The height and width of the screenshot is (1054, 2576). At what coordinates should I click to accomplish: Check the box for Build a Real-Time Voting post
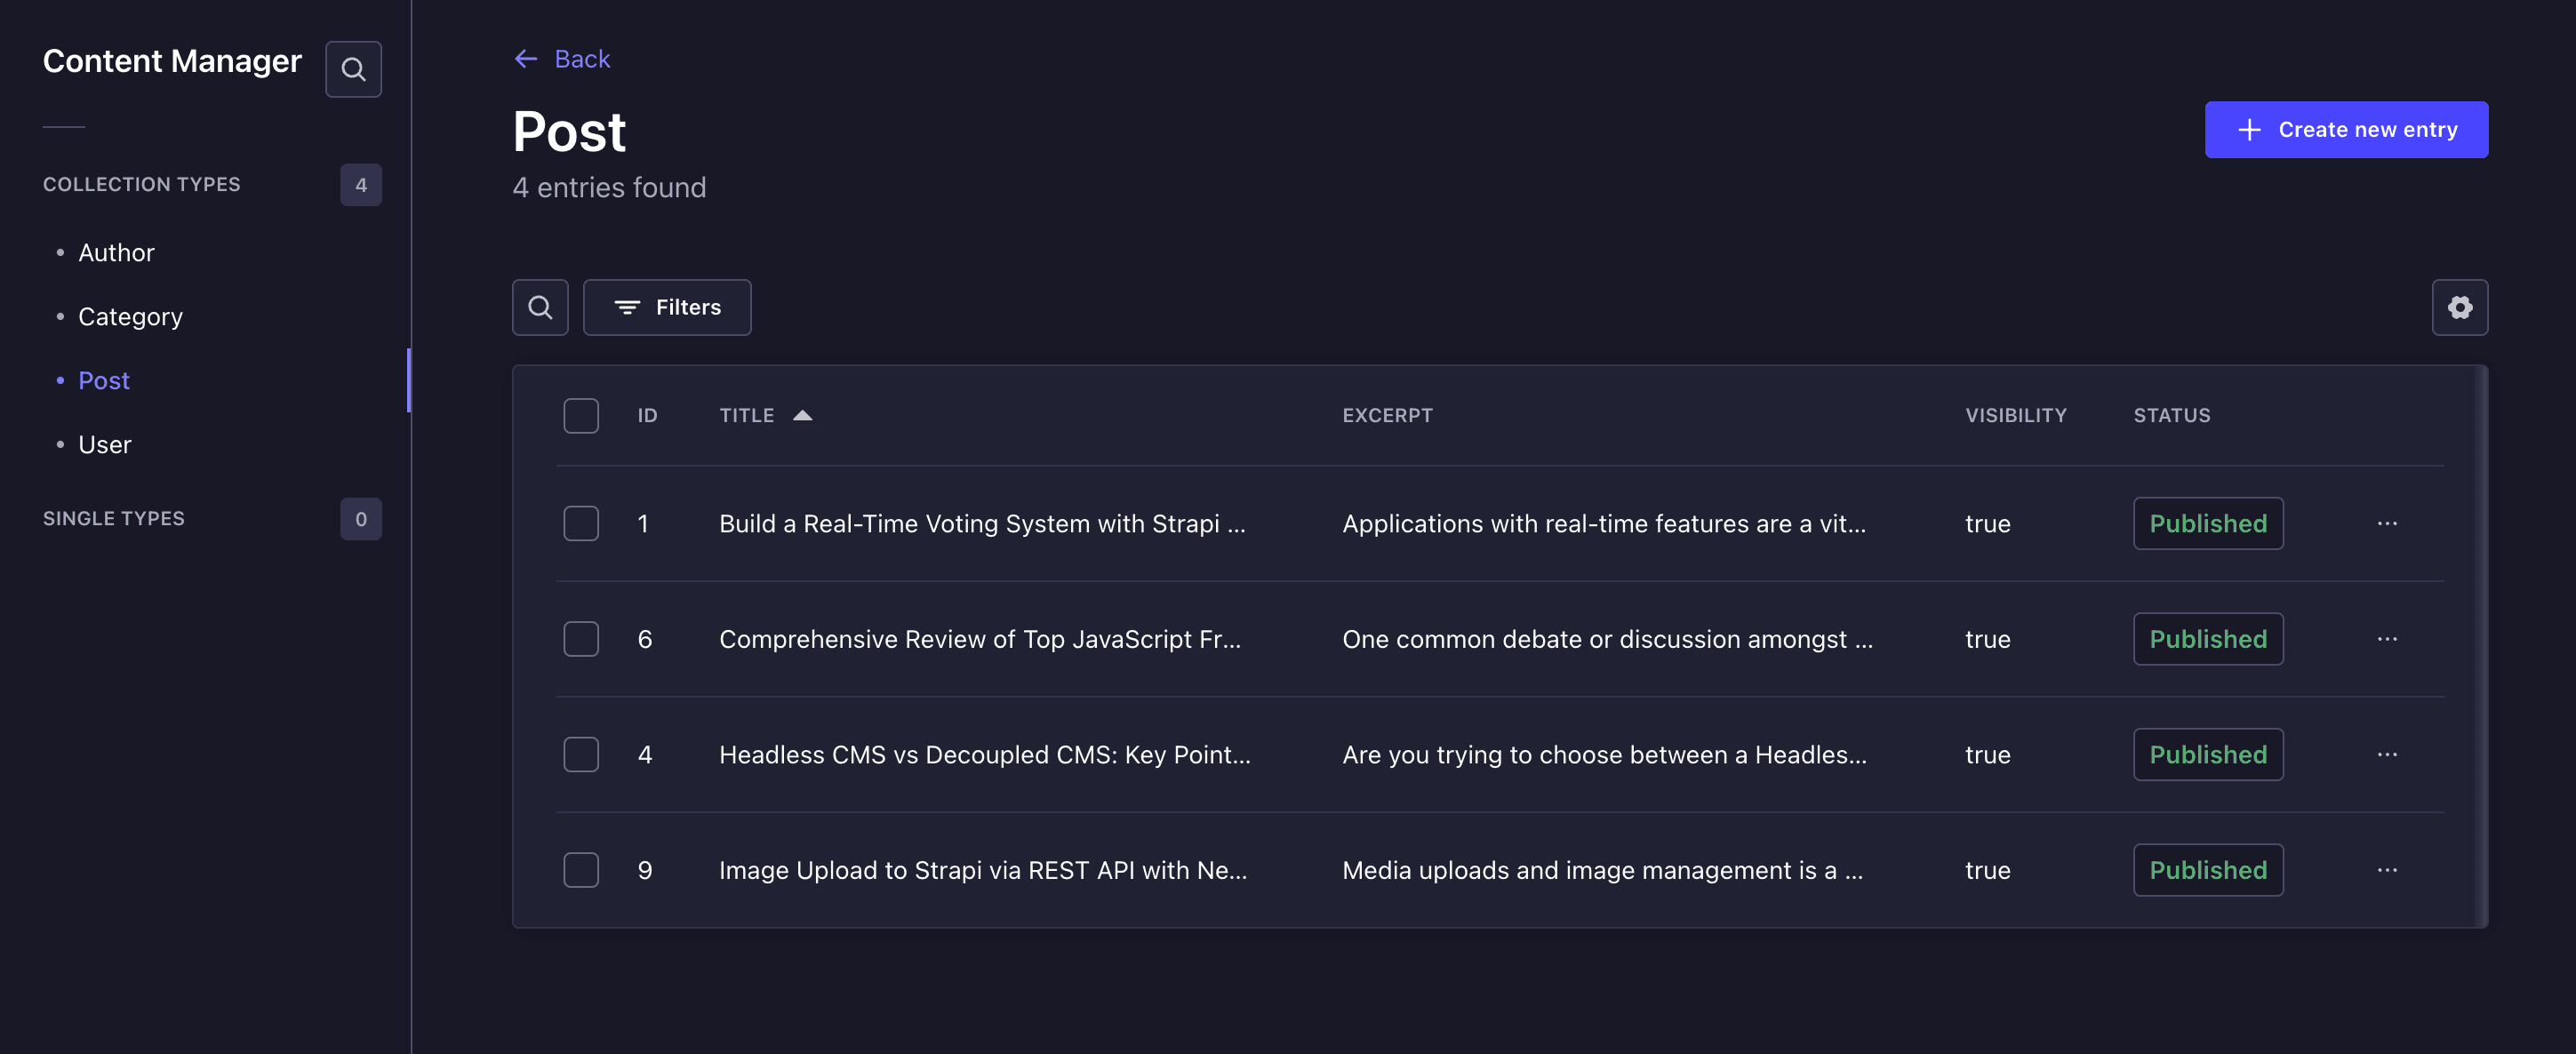(x=581, y=523)
